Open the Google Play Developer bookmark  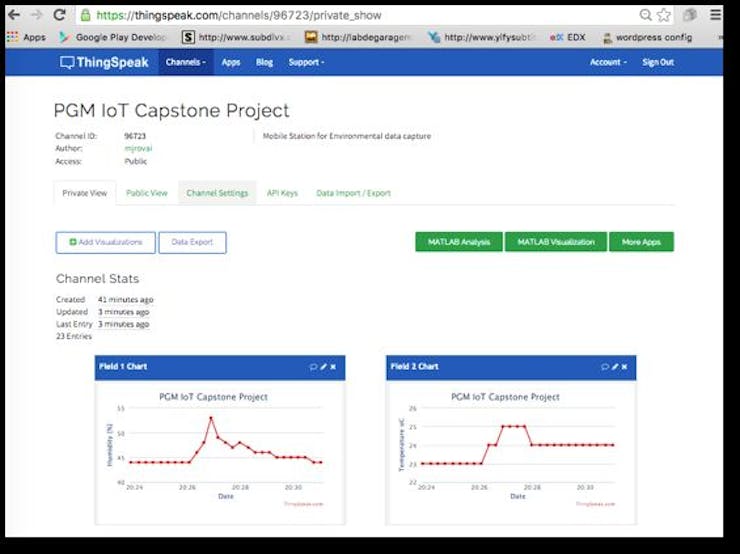[113, 37]
